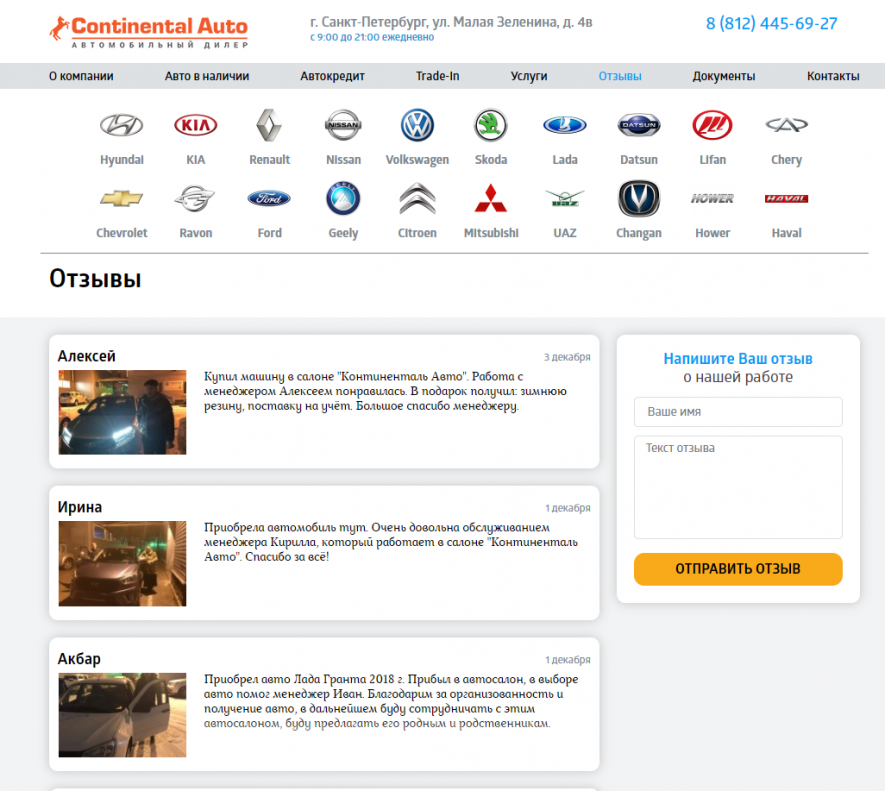885x791 pixels.
Task: Open the Автокредит menu item
Action: 332,76
